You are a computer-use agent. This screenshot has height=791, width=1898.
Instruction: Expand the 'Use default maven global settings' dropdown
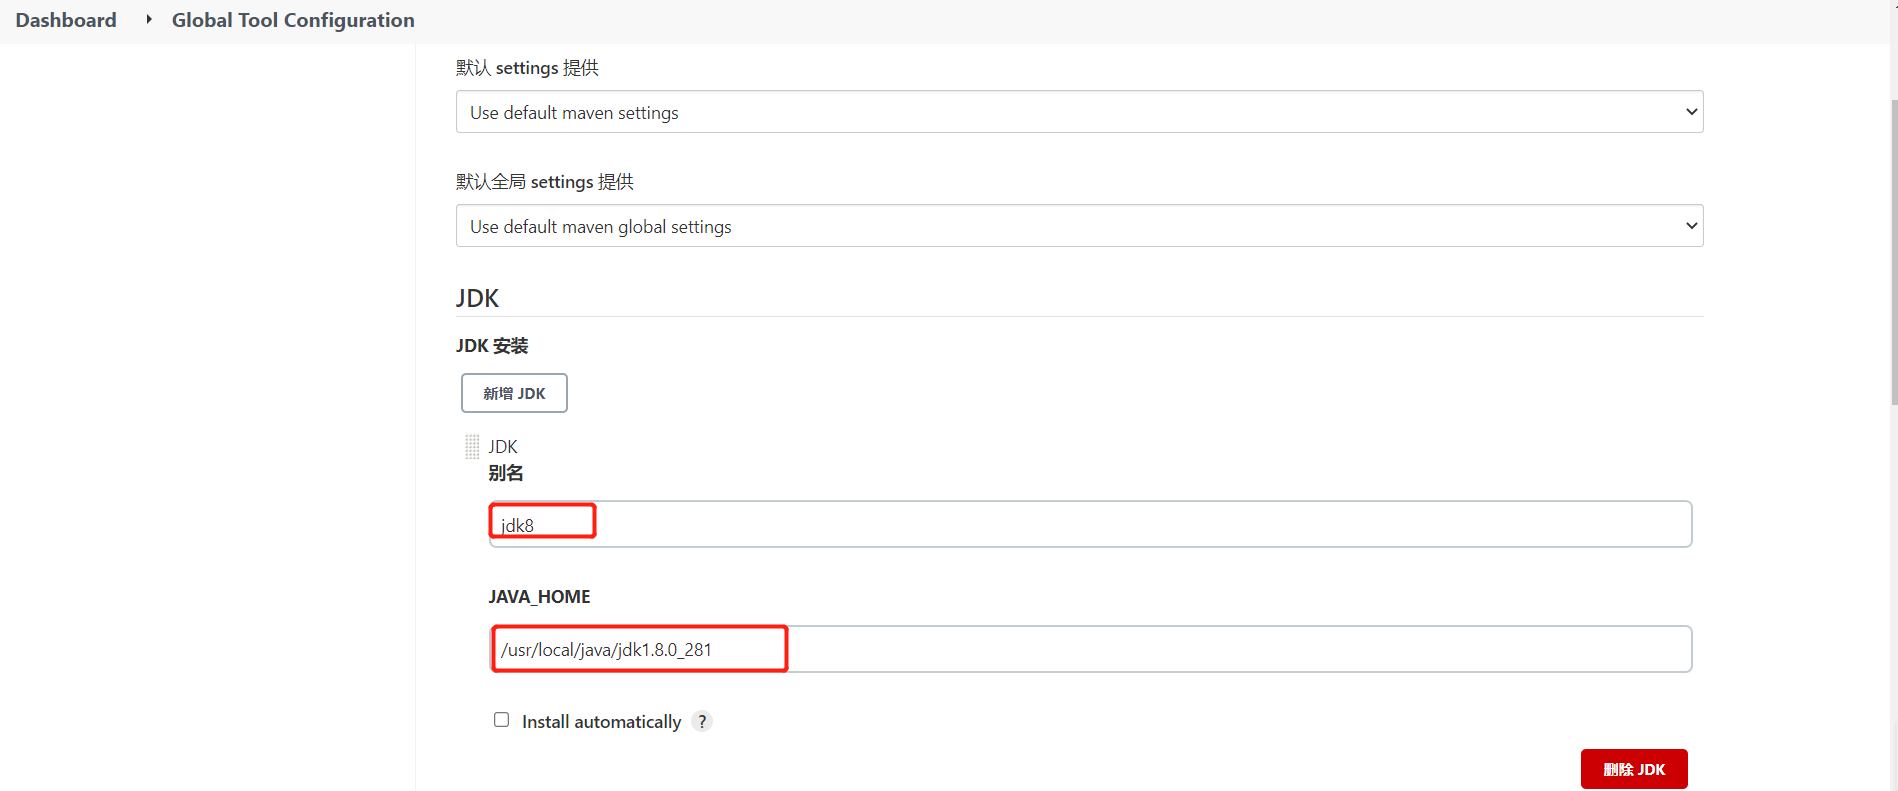[1079, 226]
